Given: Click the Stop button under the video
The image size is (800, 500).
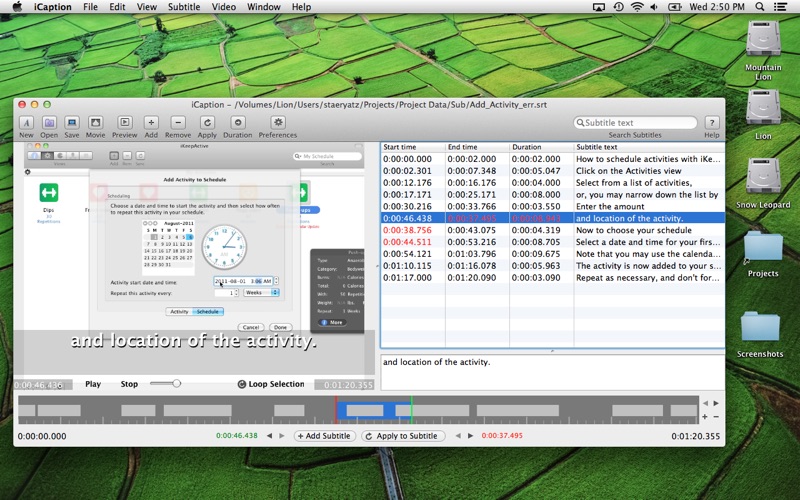Looking at the screenshot, I should 129,384.
